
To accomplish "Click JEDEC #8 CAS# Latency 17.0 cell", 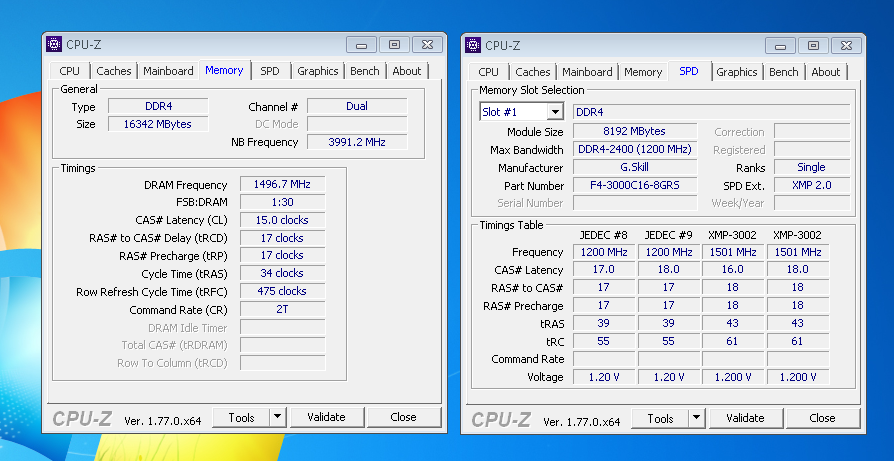I will pos(604,270).
